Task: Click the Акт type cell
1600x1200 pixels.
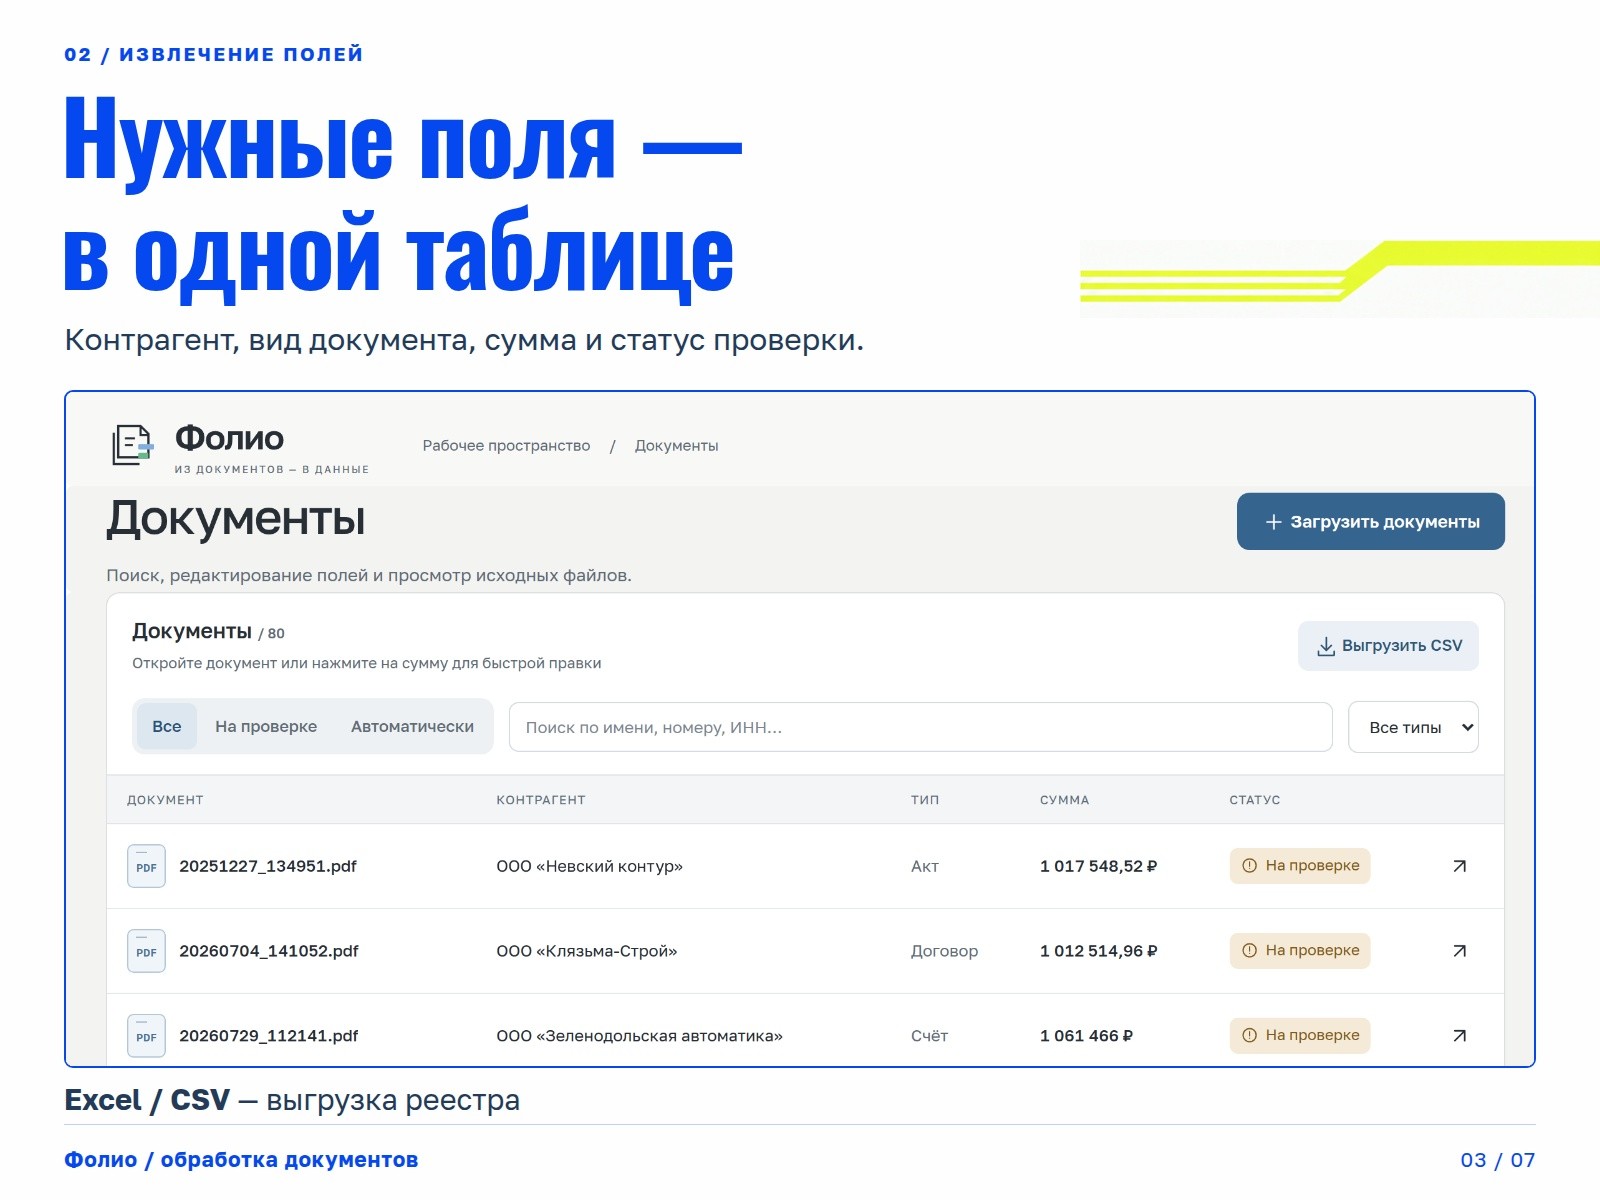Action: point(925,866)
